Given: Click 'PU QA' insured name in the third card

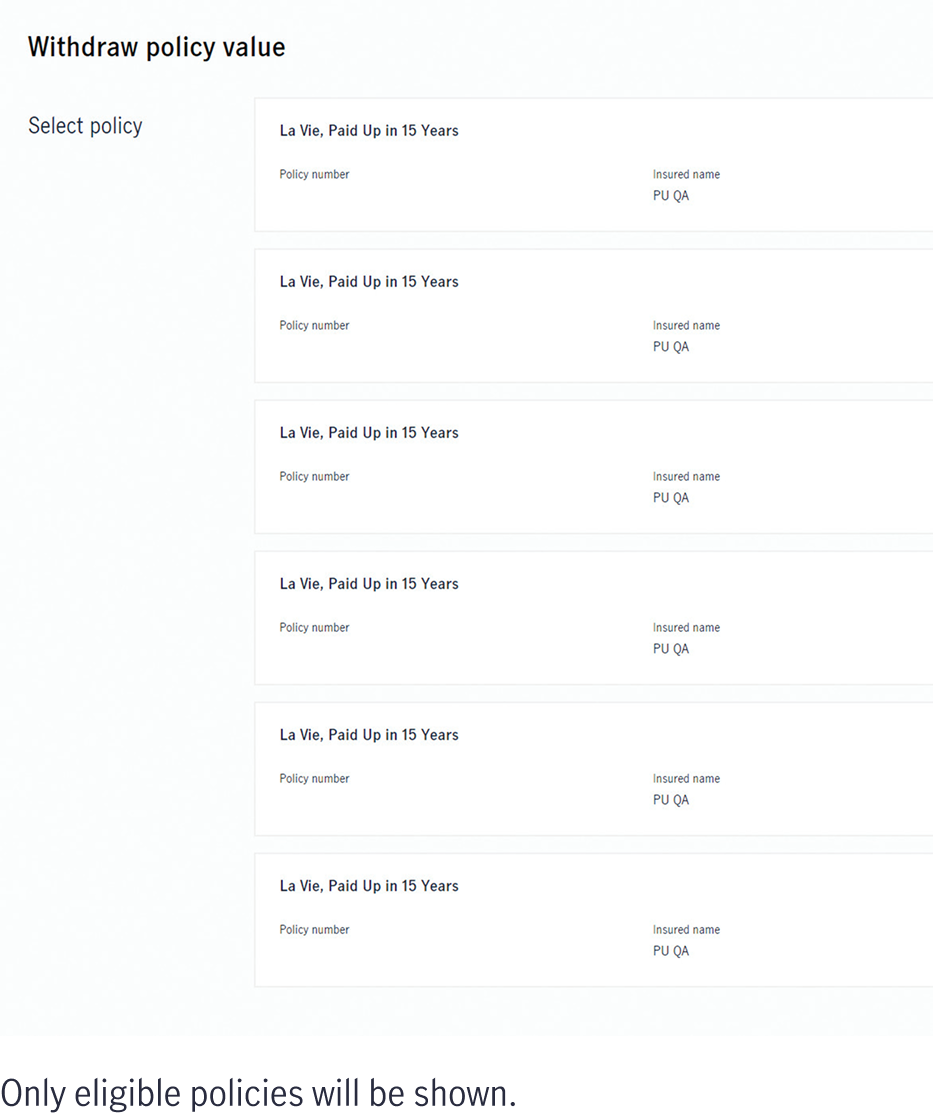Looking at the screenshot, I should [671, 498].
